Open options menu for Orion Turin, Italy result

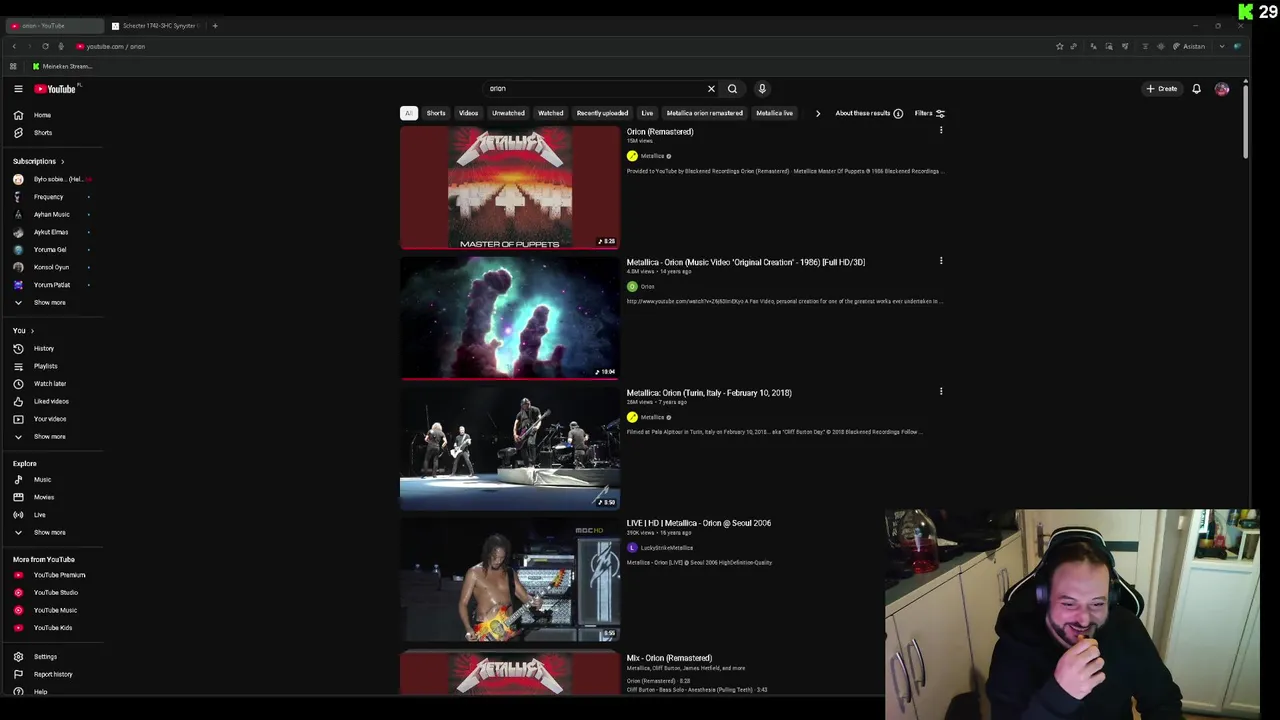[x=941, y=392]
